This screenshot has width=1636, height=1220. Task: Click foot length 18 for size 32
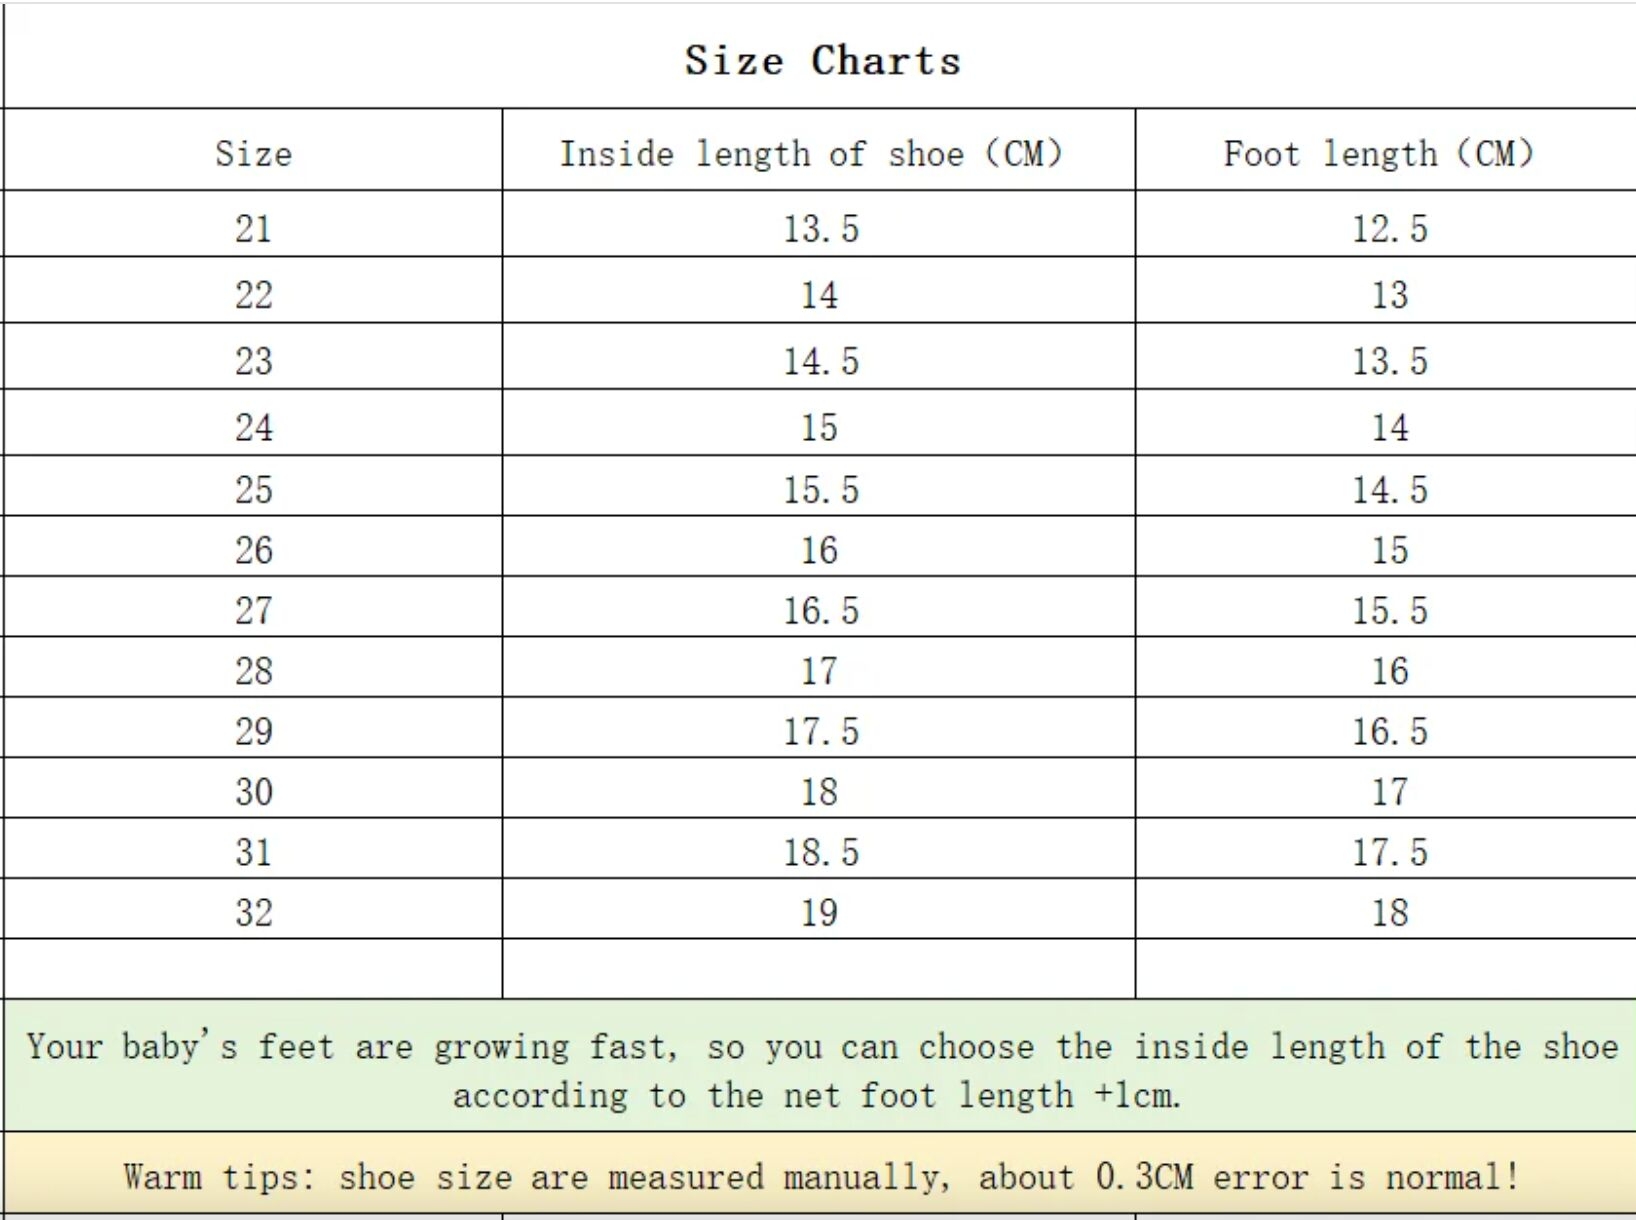(1389, 912)
